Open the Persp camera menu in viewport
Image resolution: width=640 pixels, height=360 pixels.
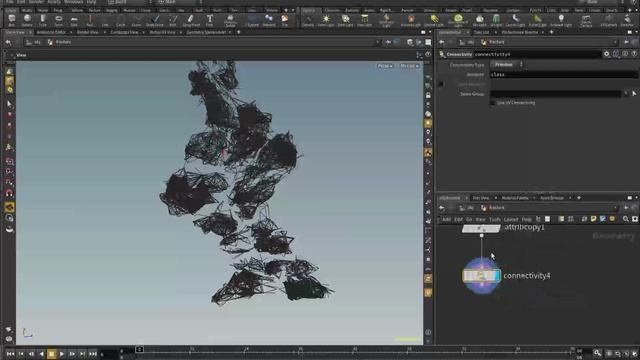point(385,66)
